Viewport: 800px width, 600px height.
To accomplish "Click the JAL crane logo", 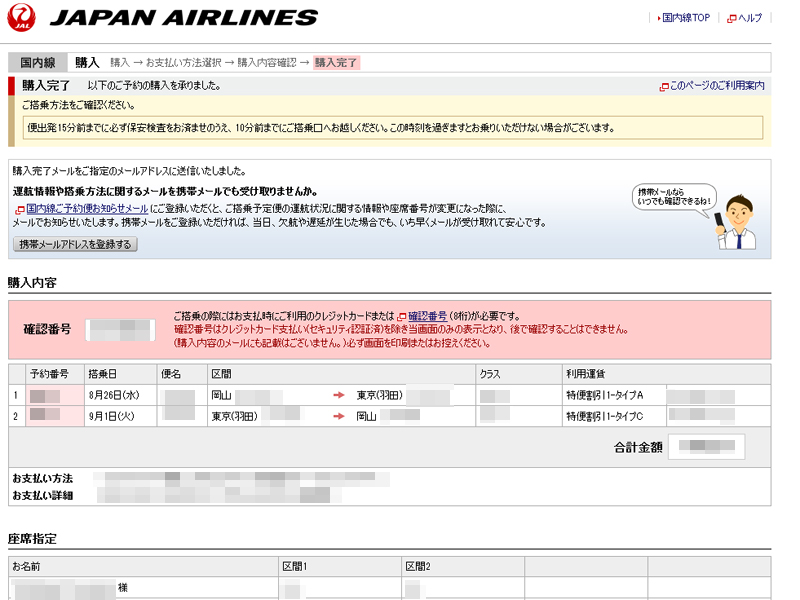I will click(21, 17).
